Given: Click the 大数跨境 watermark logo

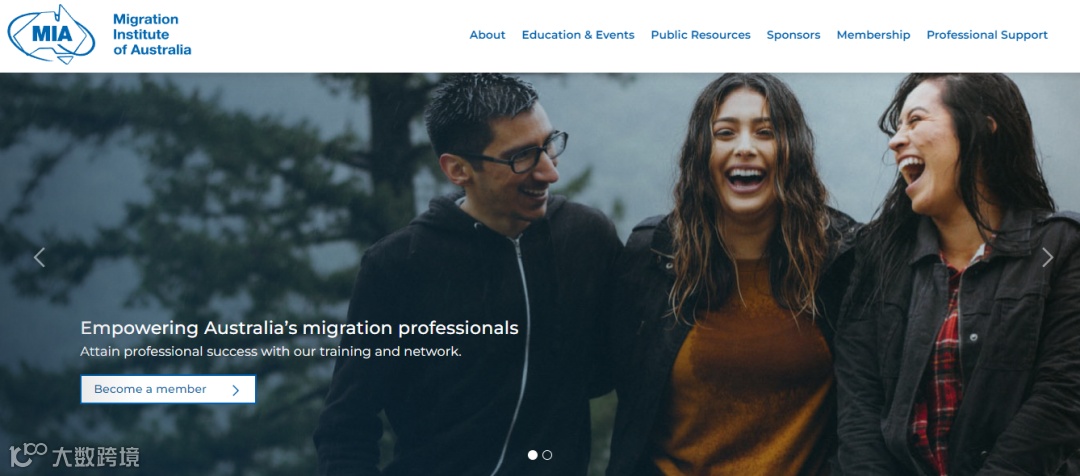Looking at the screenshot, I should coord(74,456).
